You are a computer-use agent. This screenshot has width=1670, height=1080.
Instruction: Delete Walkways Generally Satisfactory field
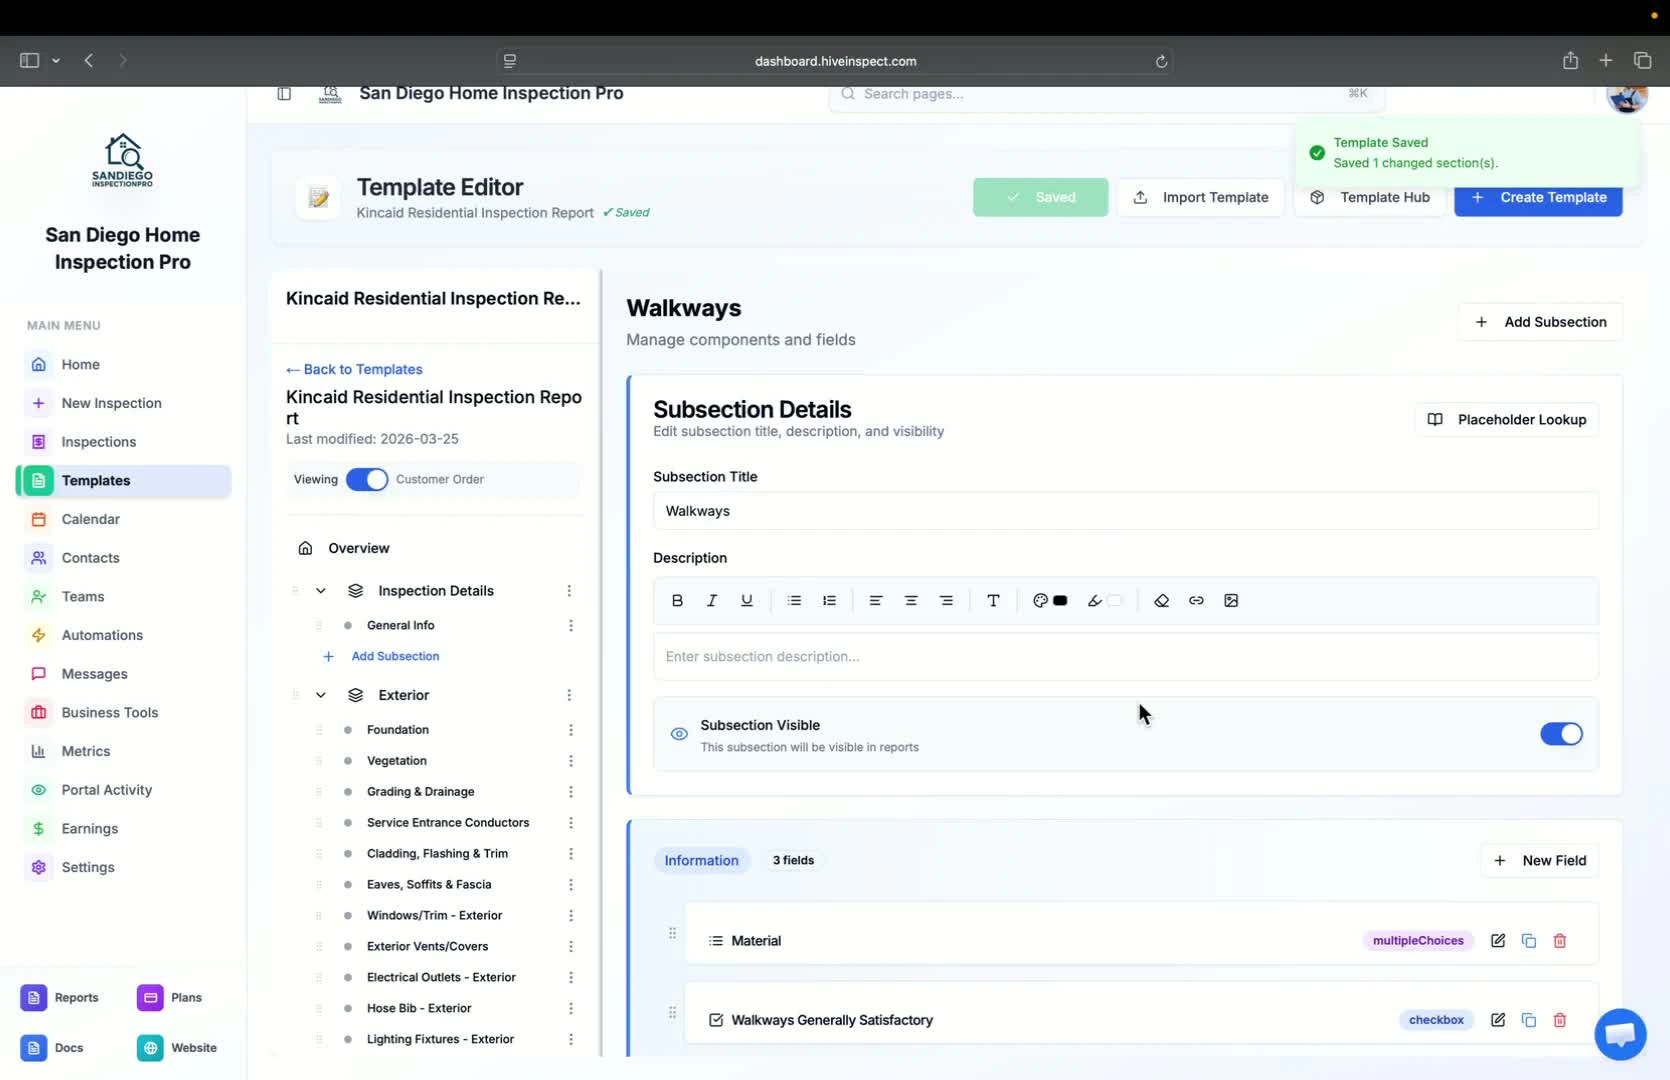(1560, 1020)
